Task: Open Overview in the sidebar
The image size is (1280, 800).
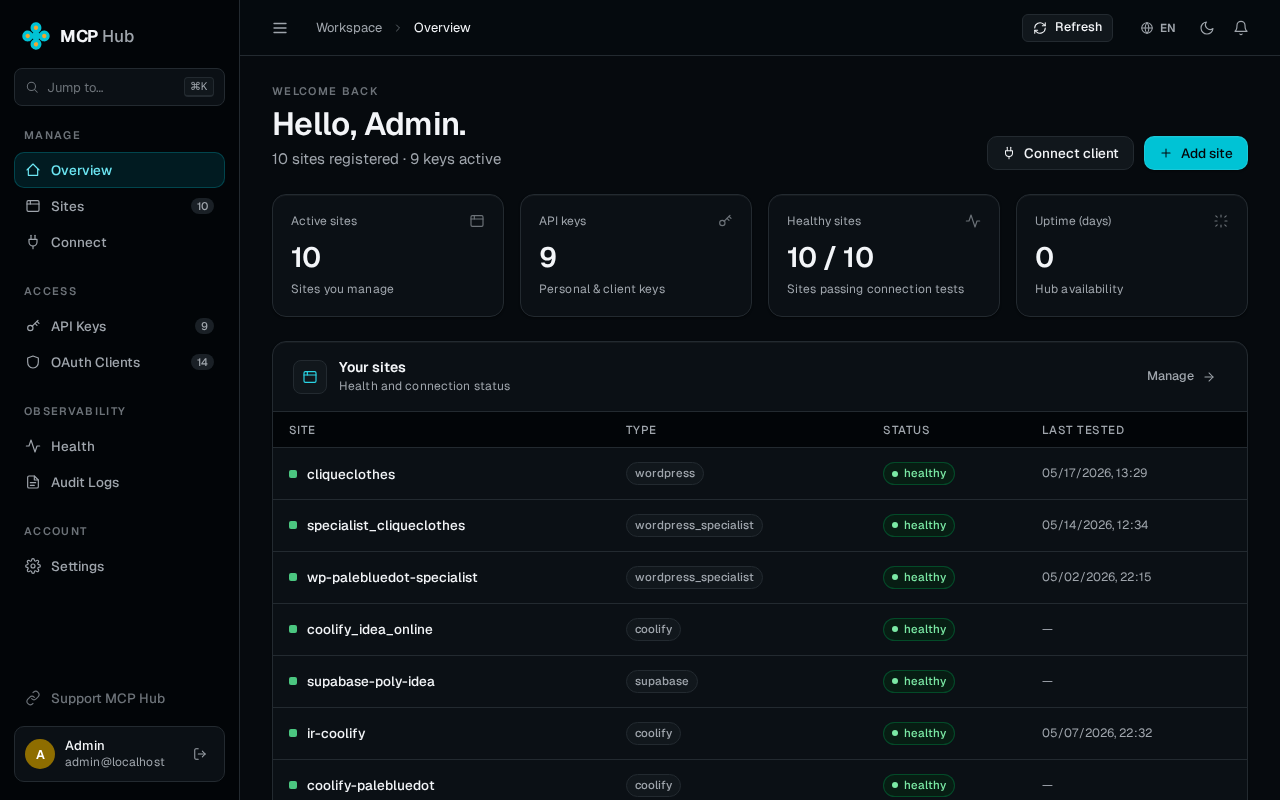Action: [x=119, y=170]
